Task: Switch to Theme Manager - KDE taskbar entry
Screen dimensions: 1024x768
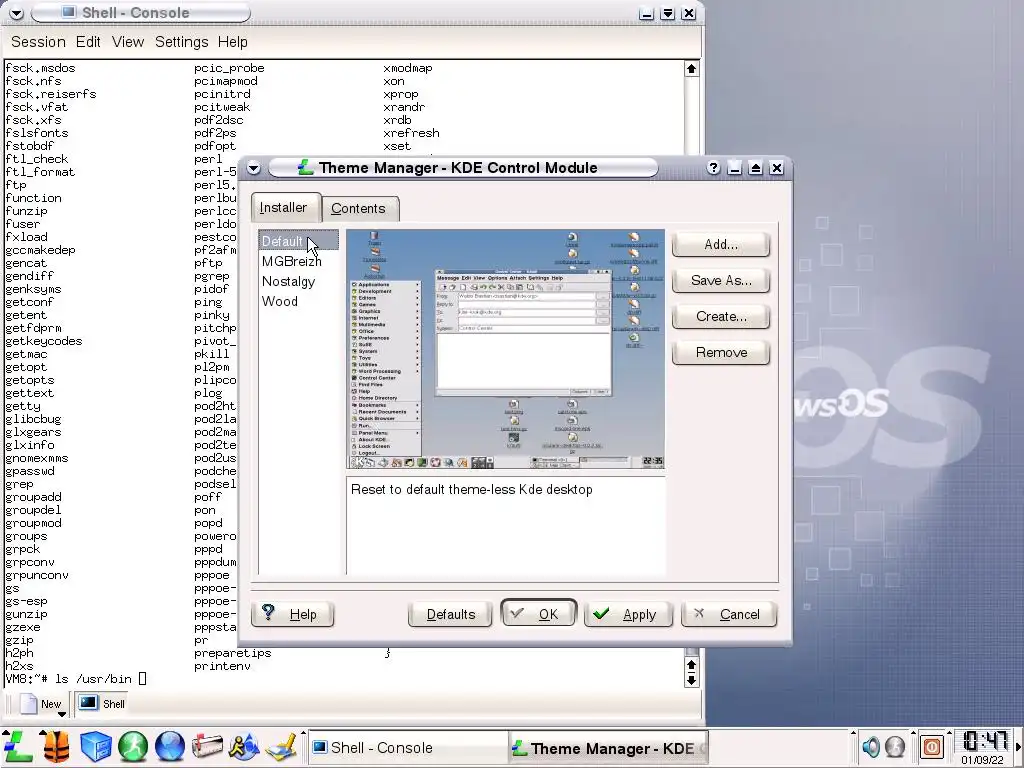Action: click(607, 748)
